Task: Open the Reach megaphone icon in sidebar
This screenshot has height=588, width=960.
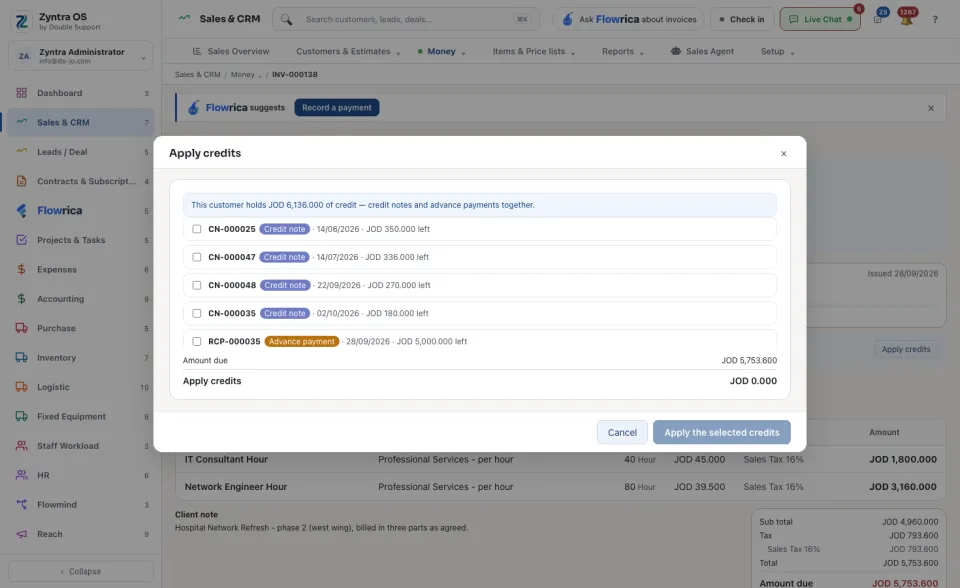Action: [21, 534]
